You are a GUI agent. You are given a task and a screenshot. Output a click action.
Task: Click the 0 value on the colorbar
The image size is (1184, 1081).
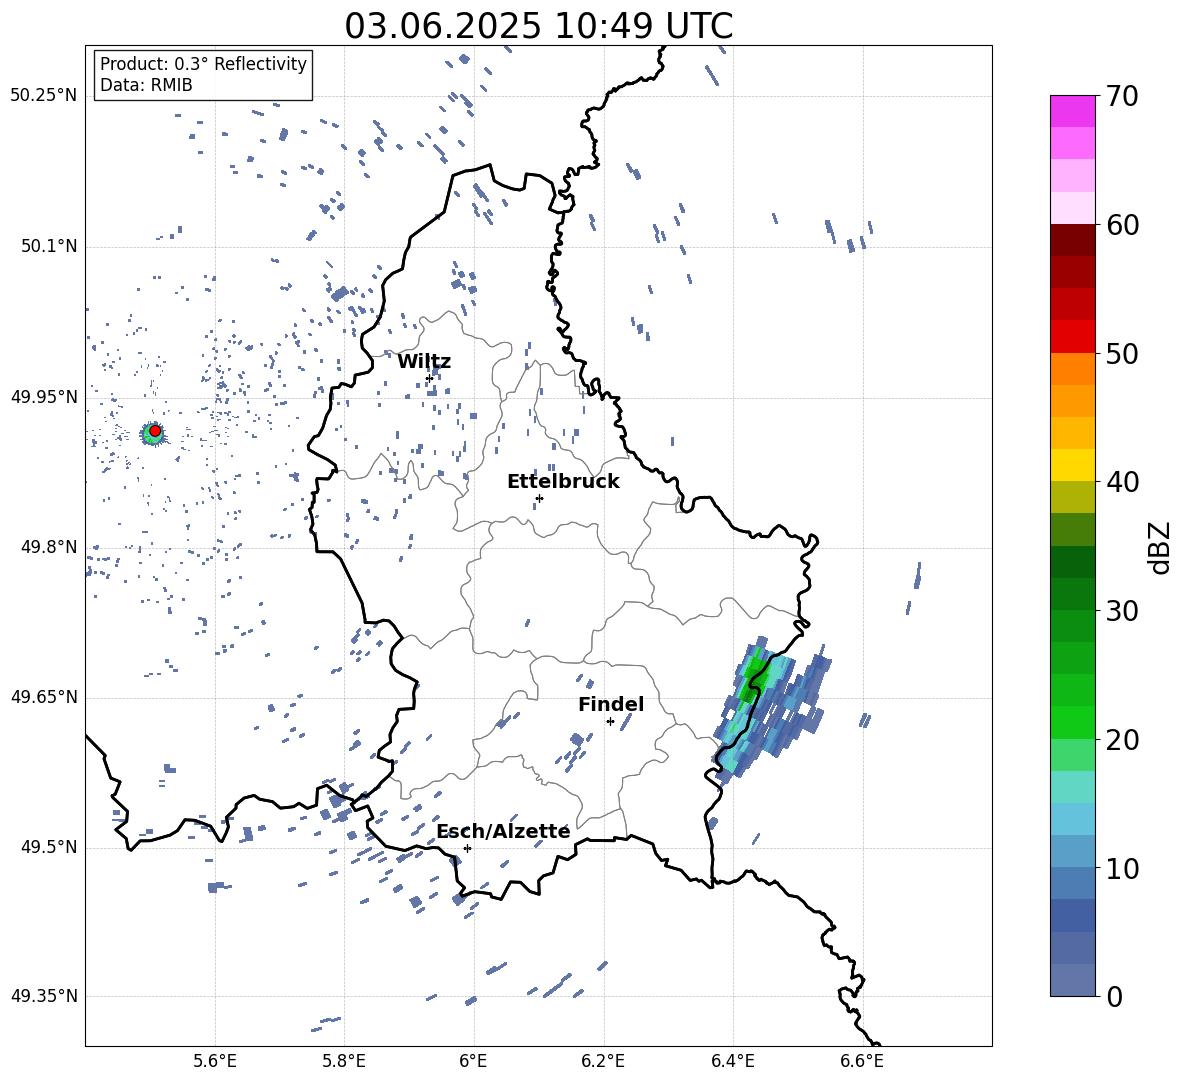pyautogui.click(x=1114, y=997)
